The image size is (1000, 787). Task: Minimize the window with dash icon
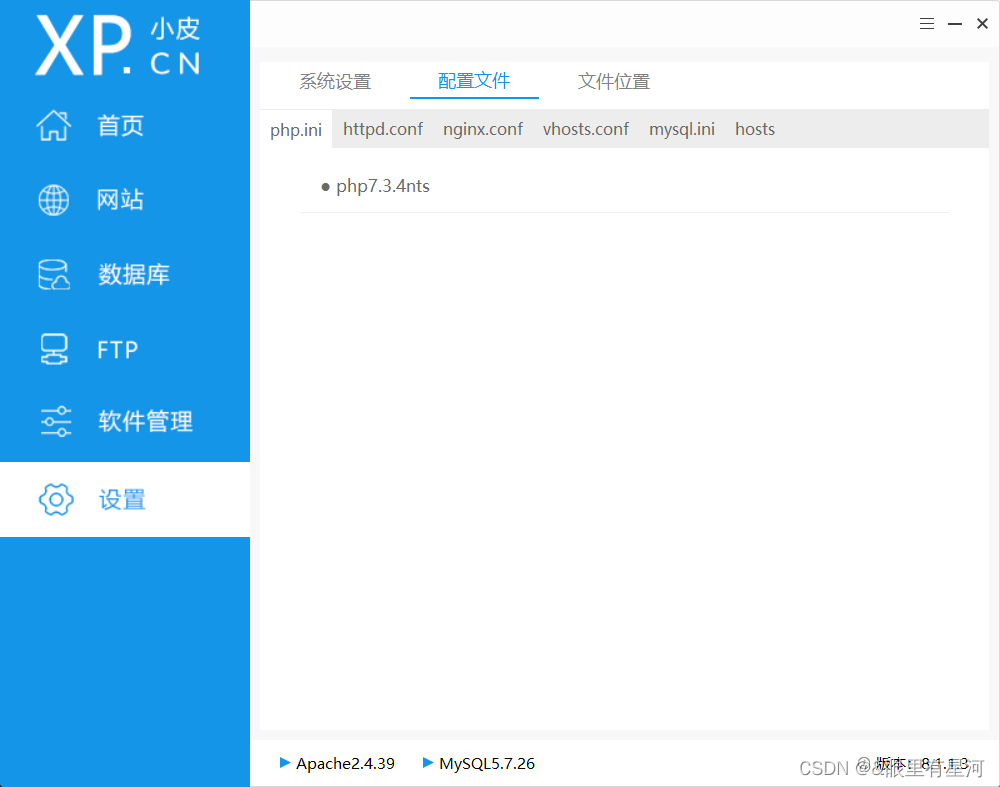(x=955, y=24)
